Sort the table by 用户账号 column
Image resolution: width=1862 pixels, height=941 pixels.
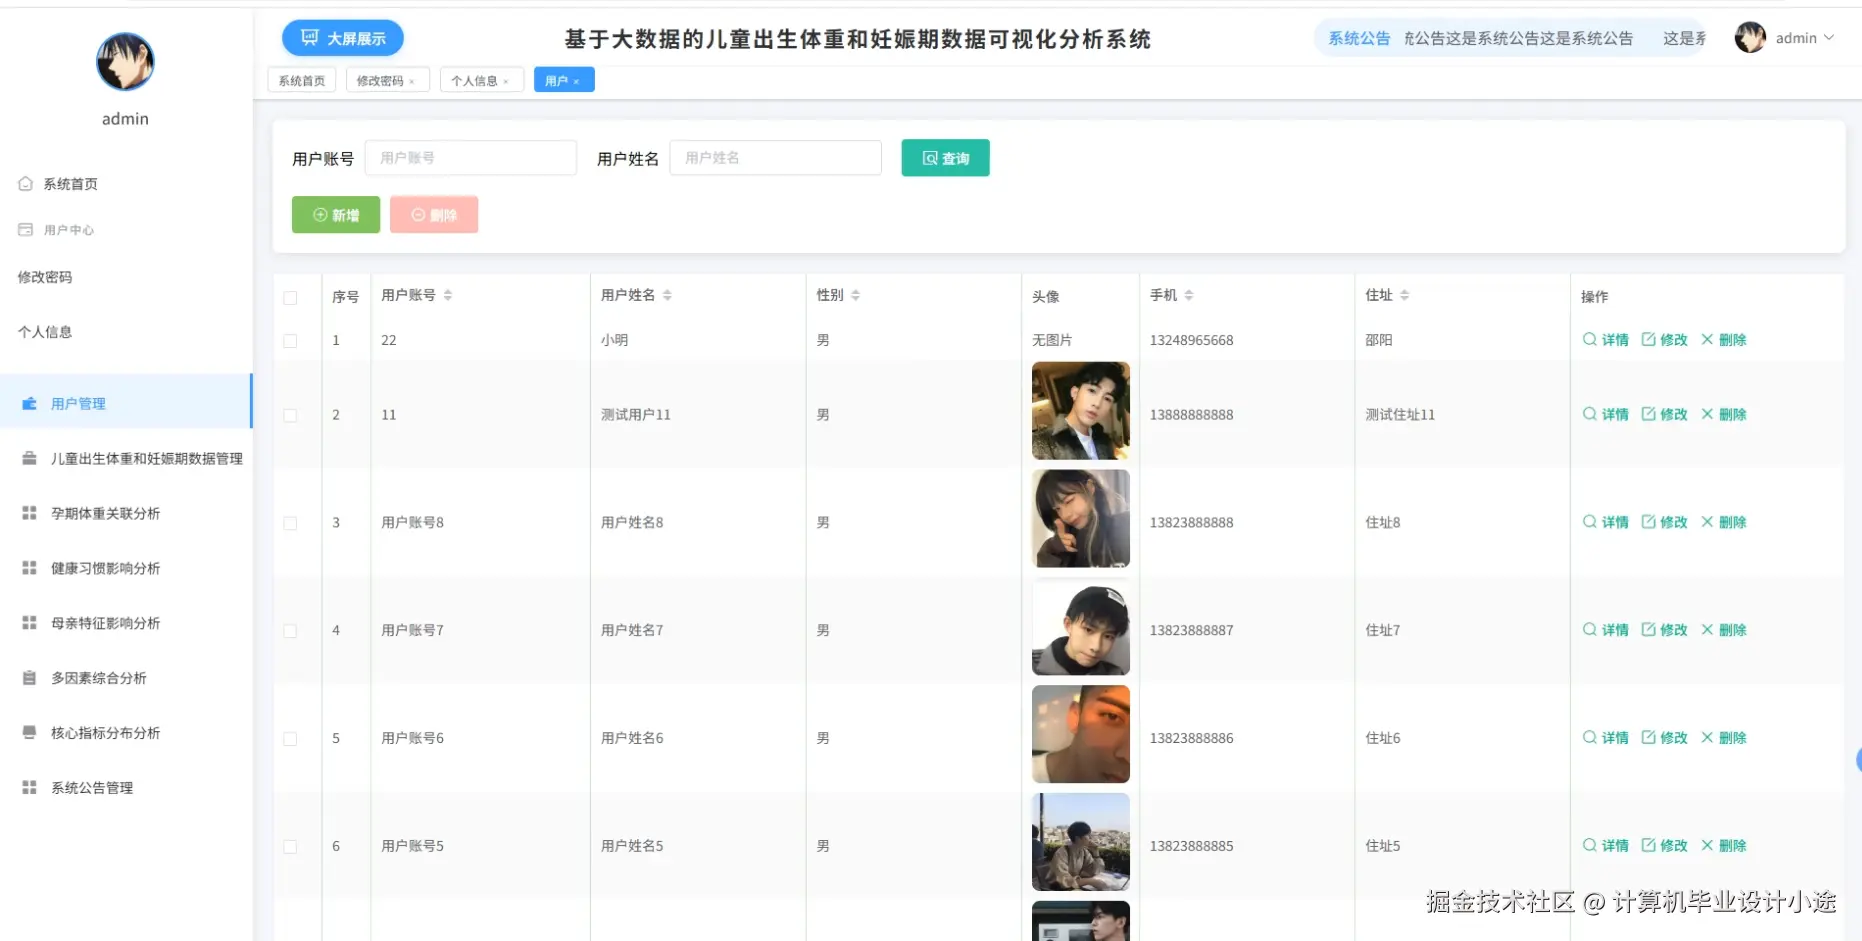point(449,294)
